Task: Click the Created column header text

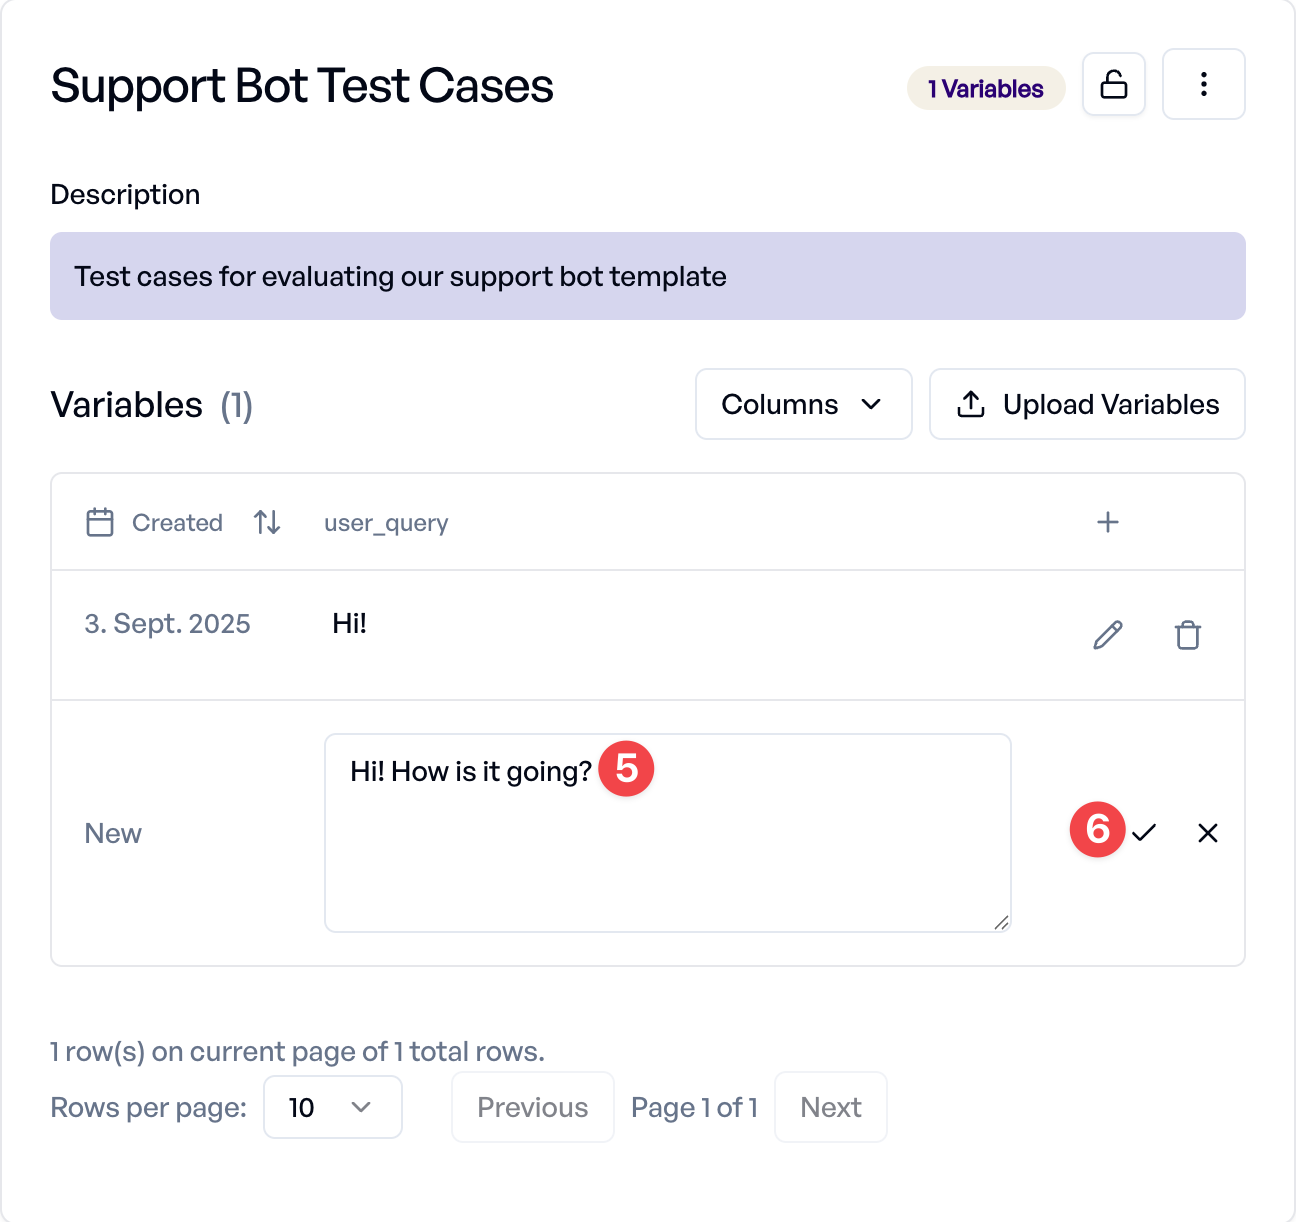Action: 177,522
